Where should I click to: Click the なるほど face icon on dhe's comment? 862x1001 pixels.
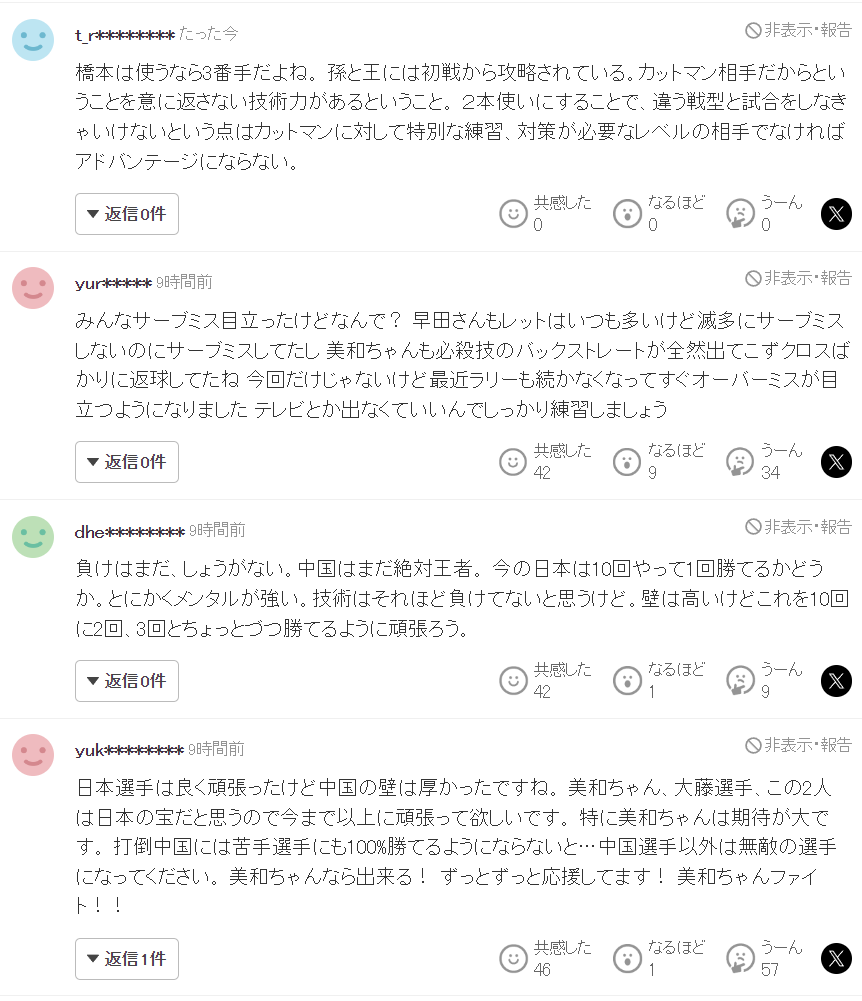(x=627, y=681)
